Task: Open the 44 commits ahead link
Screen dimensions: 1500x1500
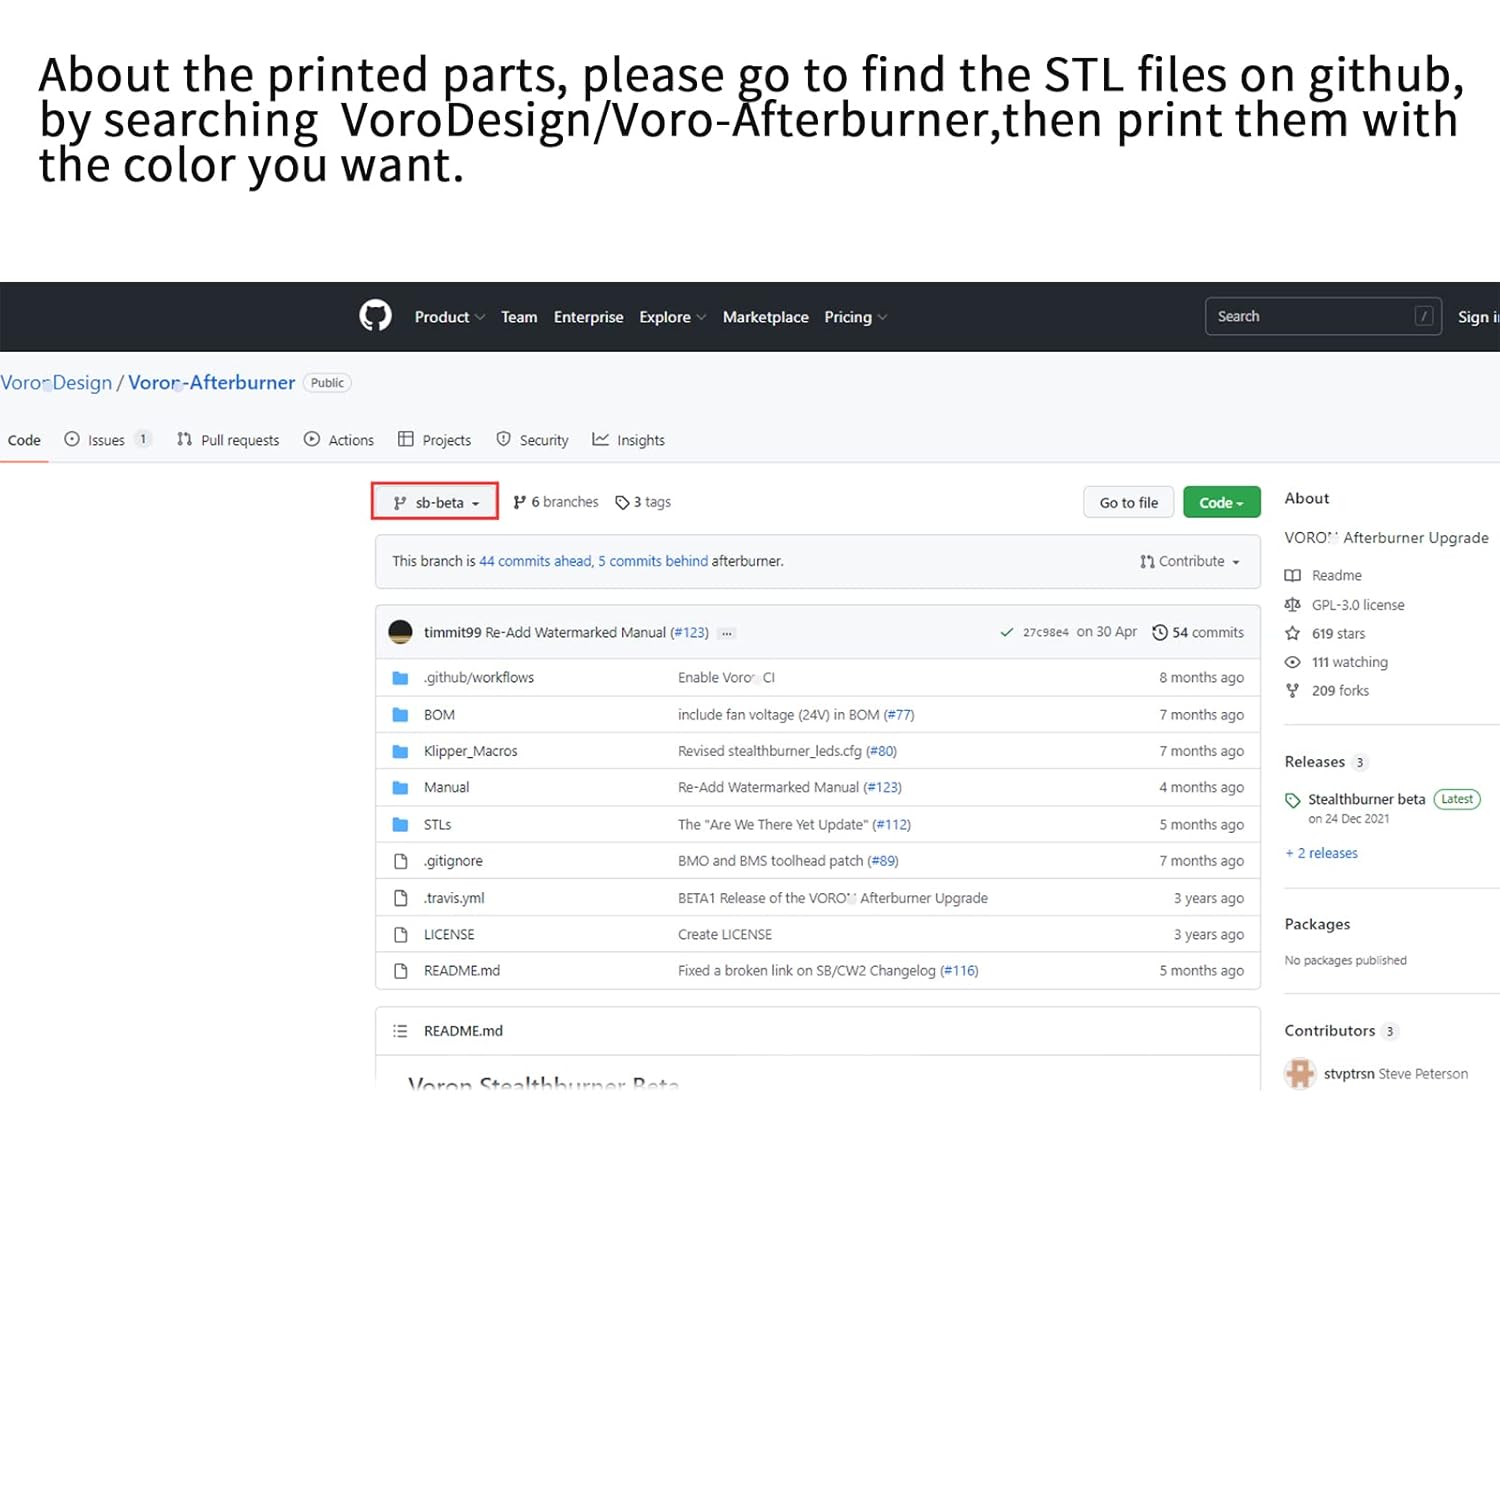Action: click(535, 562)
